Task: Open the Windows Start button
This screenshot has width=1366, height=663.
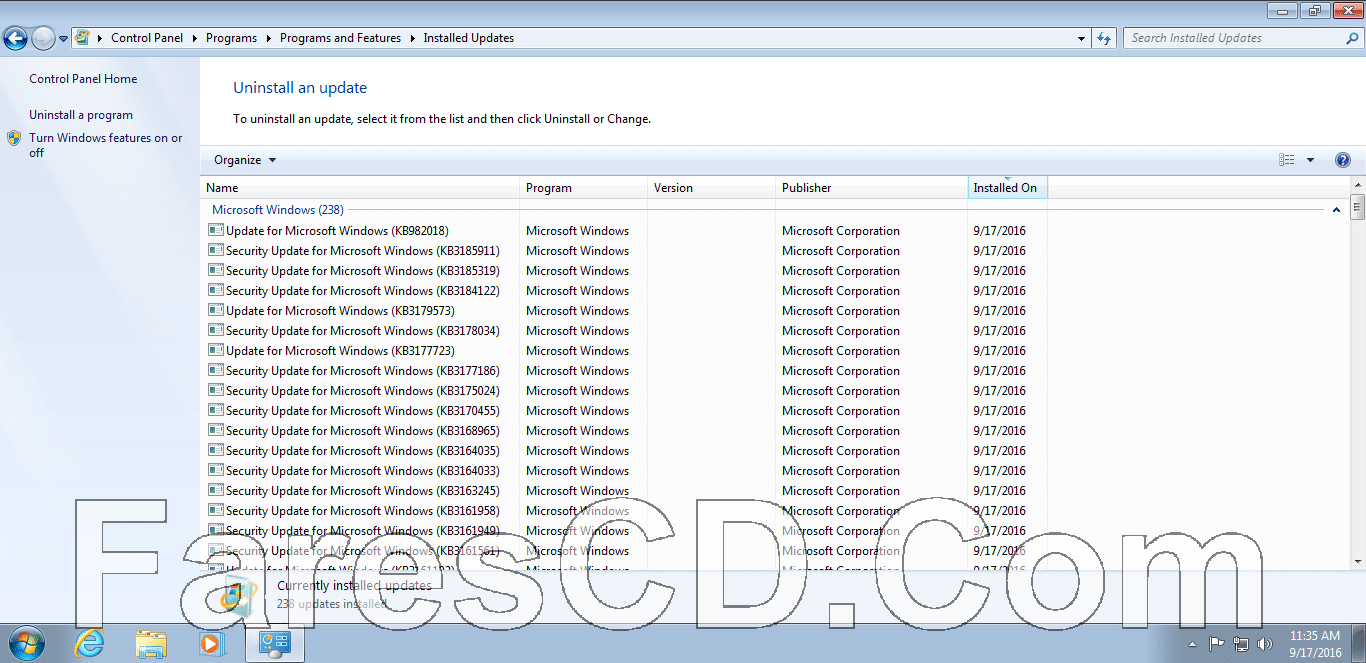Action: point(26,643)
